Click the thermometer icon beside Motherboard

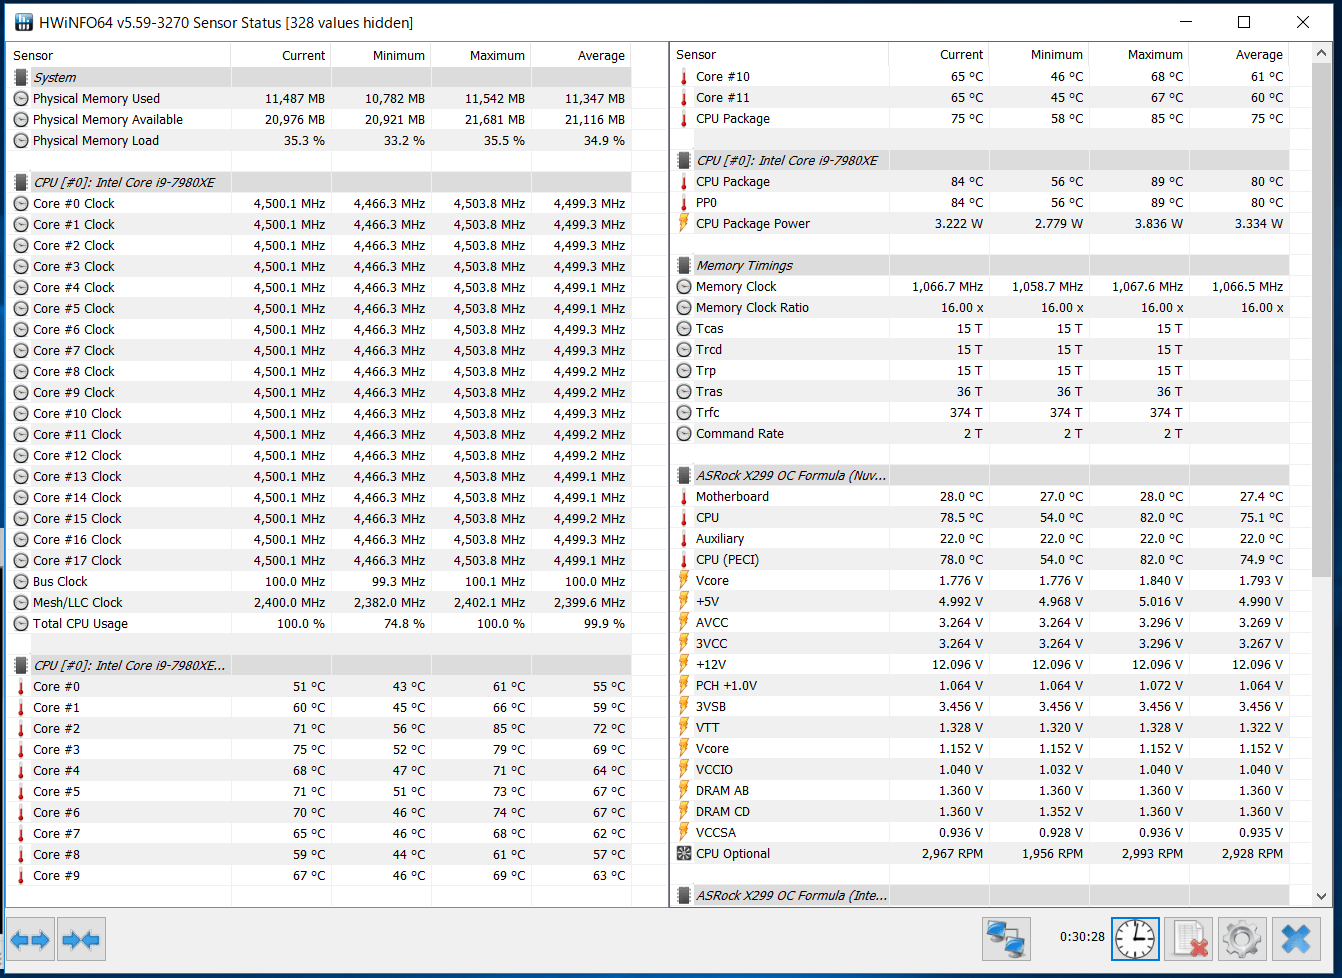(x=684, y=496)
